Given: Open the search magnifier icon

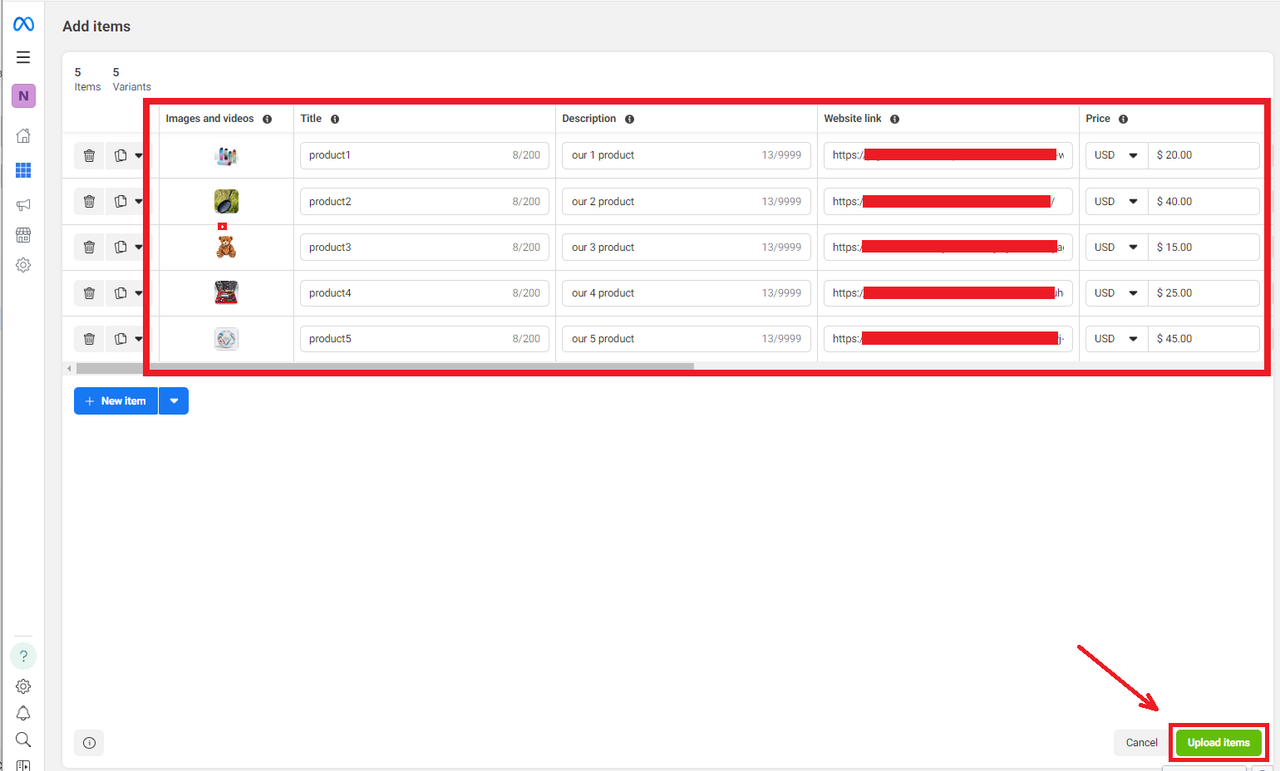Looking at the screenshot, I should 23,740.
